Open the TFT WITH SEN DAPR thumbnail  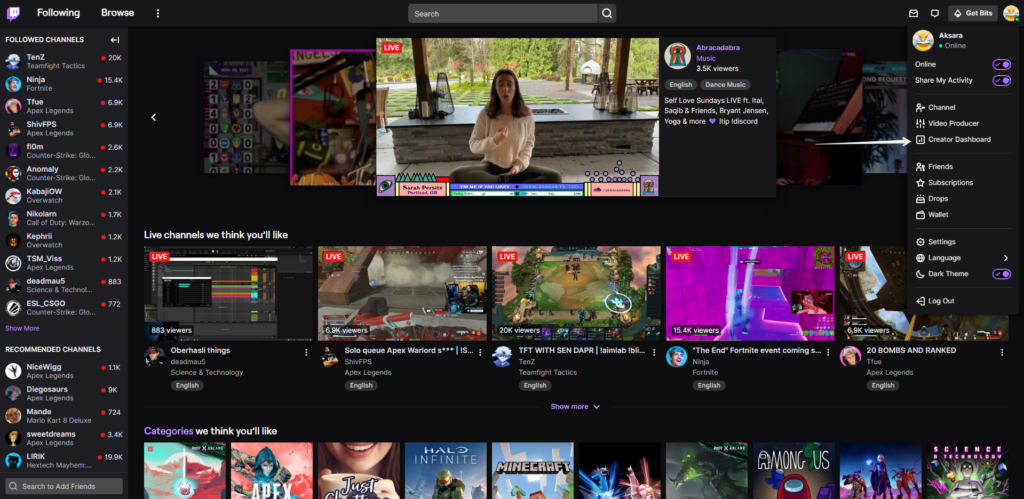576,293
